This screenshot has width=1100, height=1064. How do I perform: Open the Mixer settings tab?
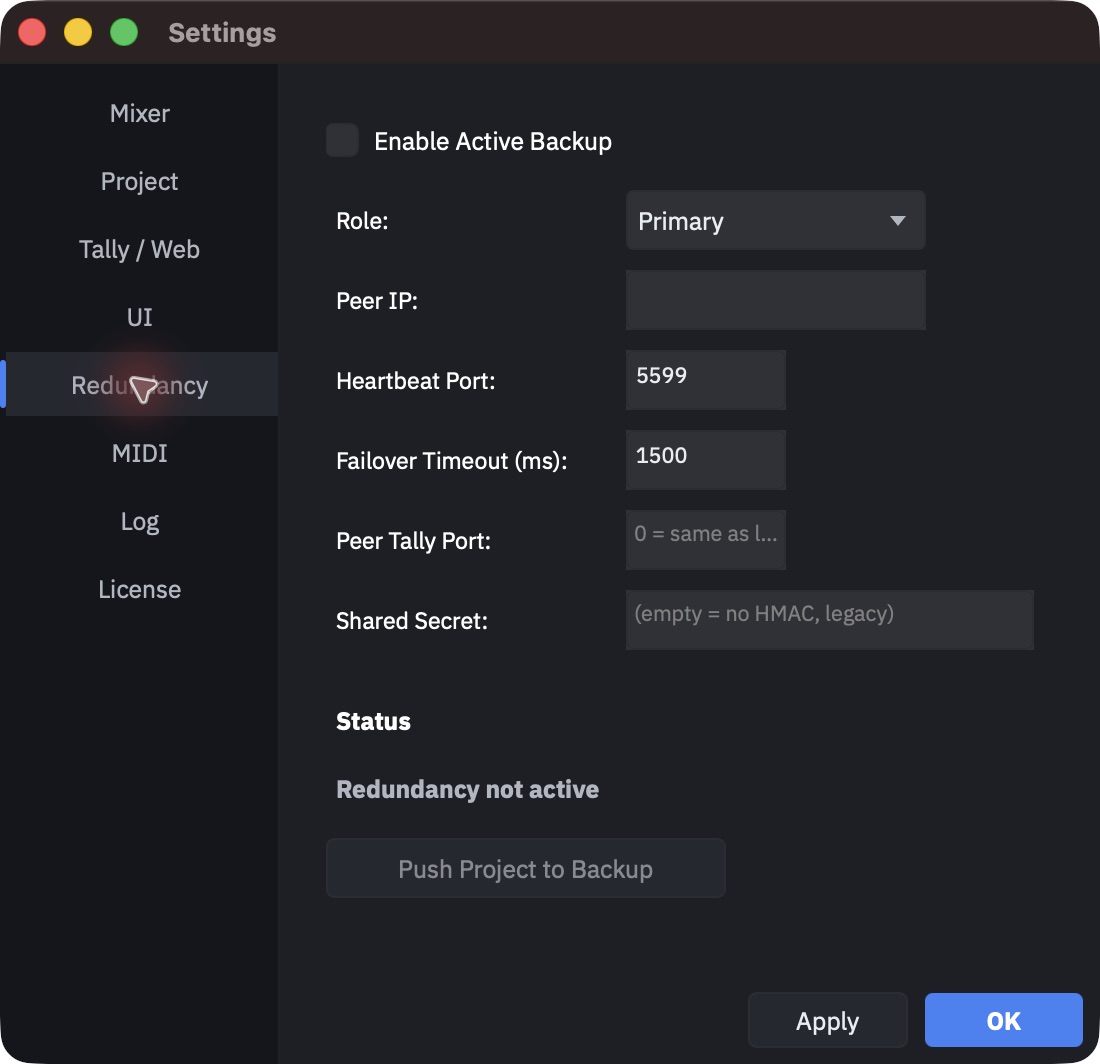click(140, 114)
